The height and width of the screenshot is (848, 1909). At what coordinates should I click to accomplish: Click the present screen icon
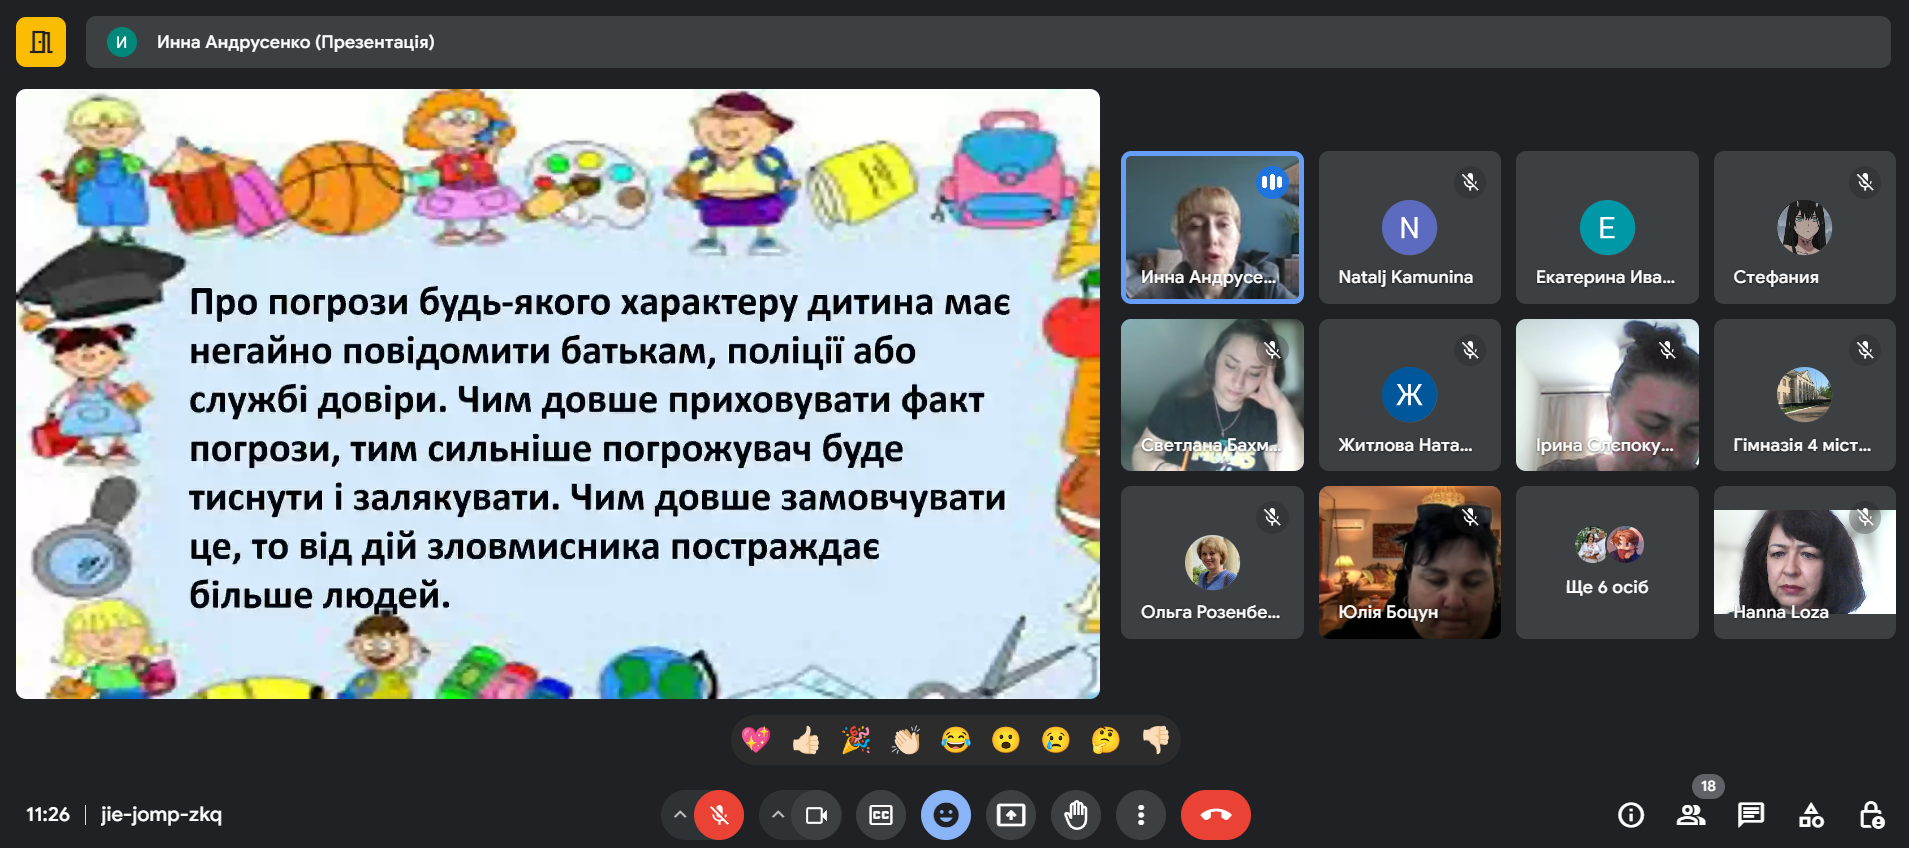coord(1011,815)
